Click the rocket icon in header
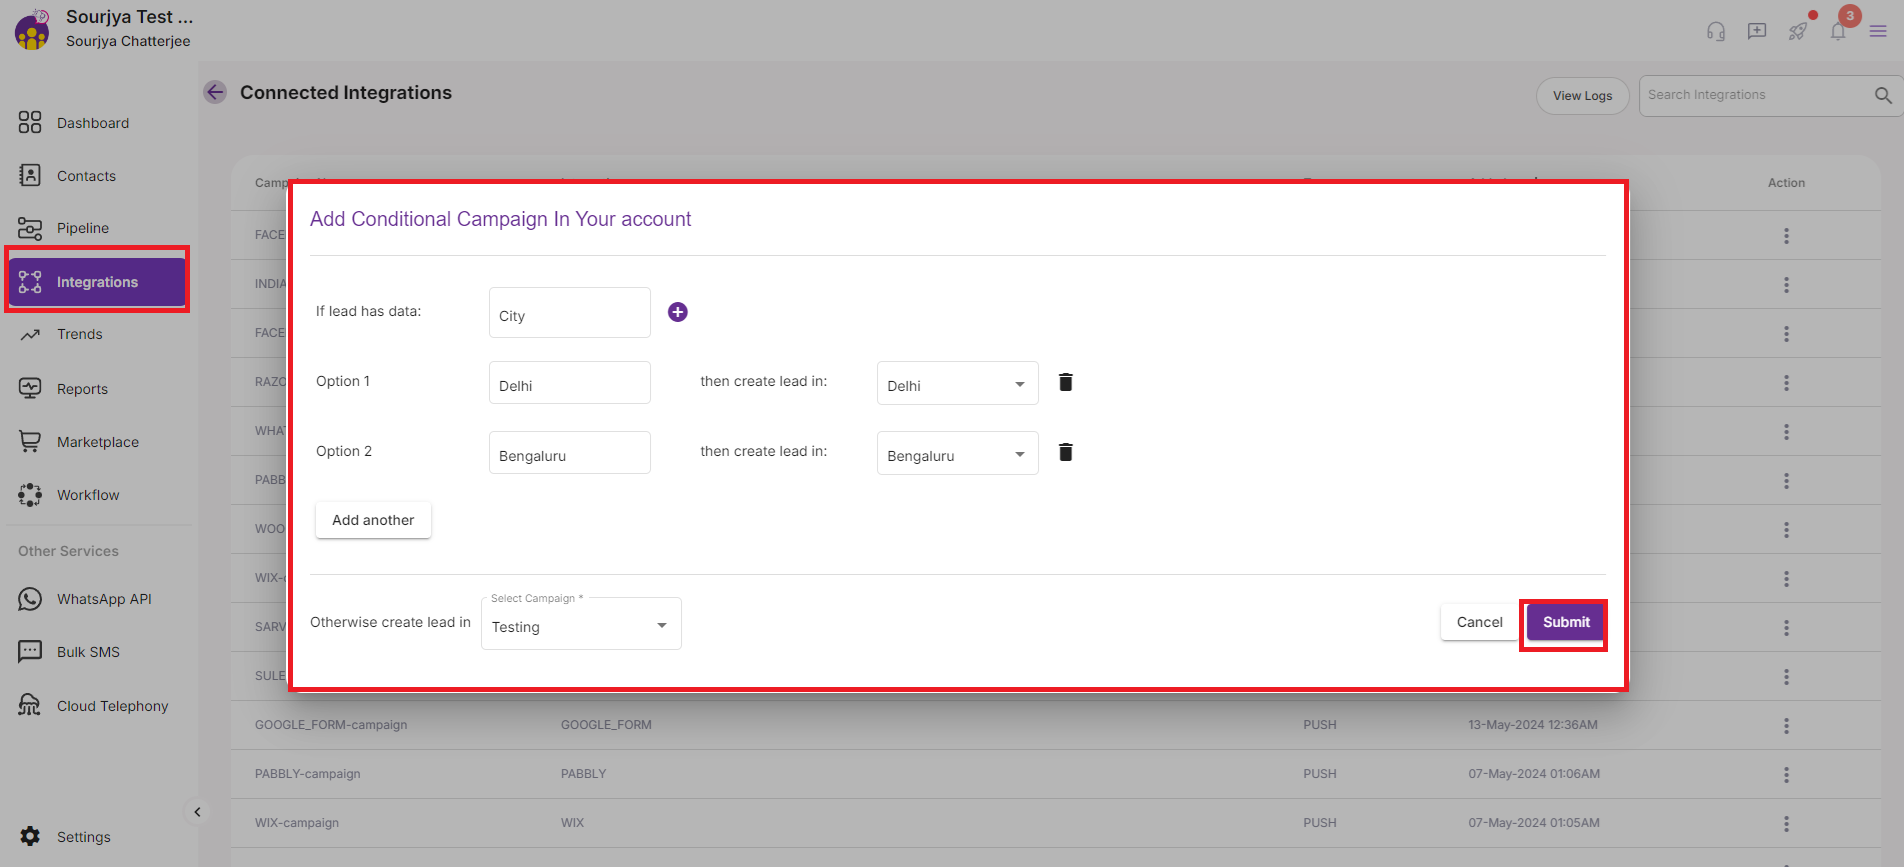 pyautogui.click(x=1798, y=31)
